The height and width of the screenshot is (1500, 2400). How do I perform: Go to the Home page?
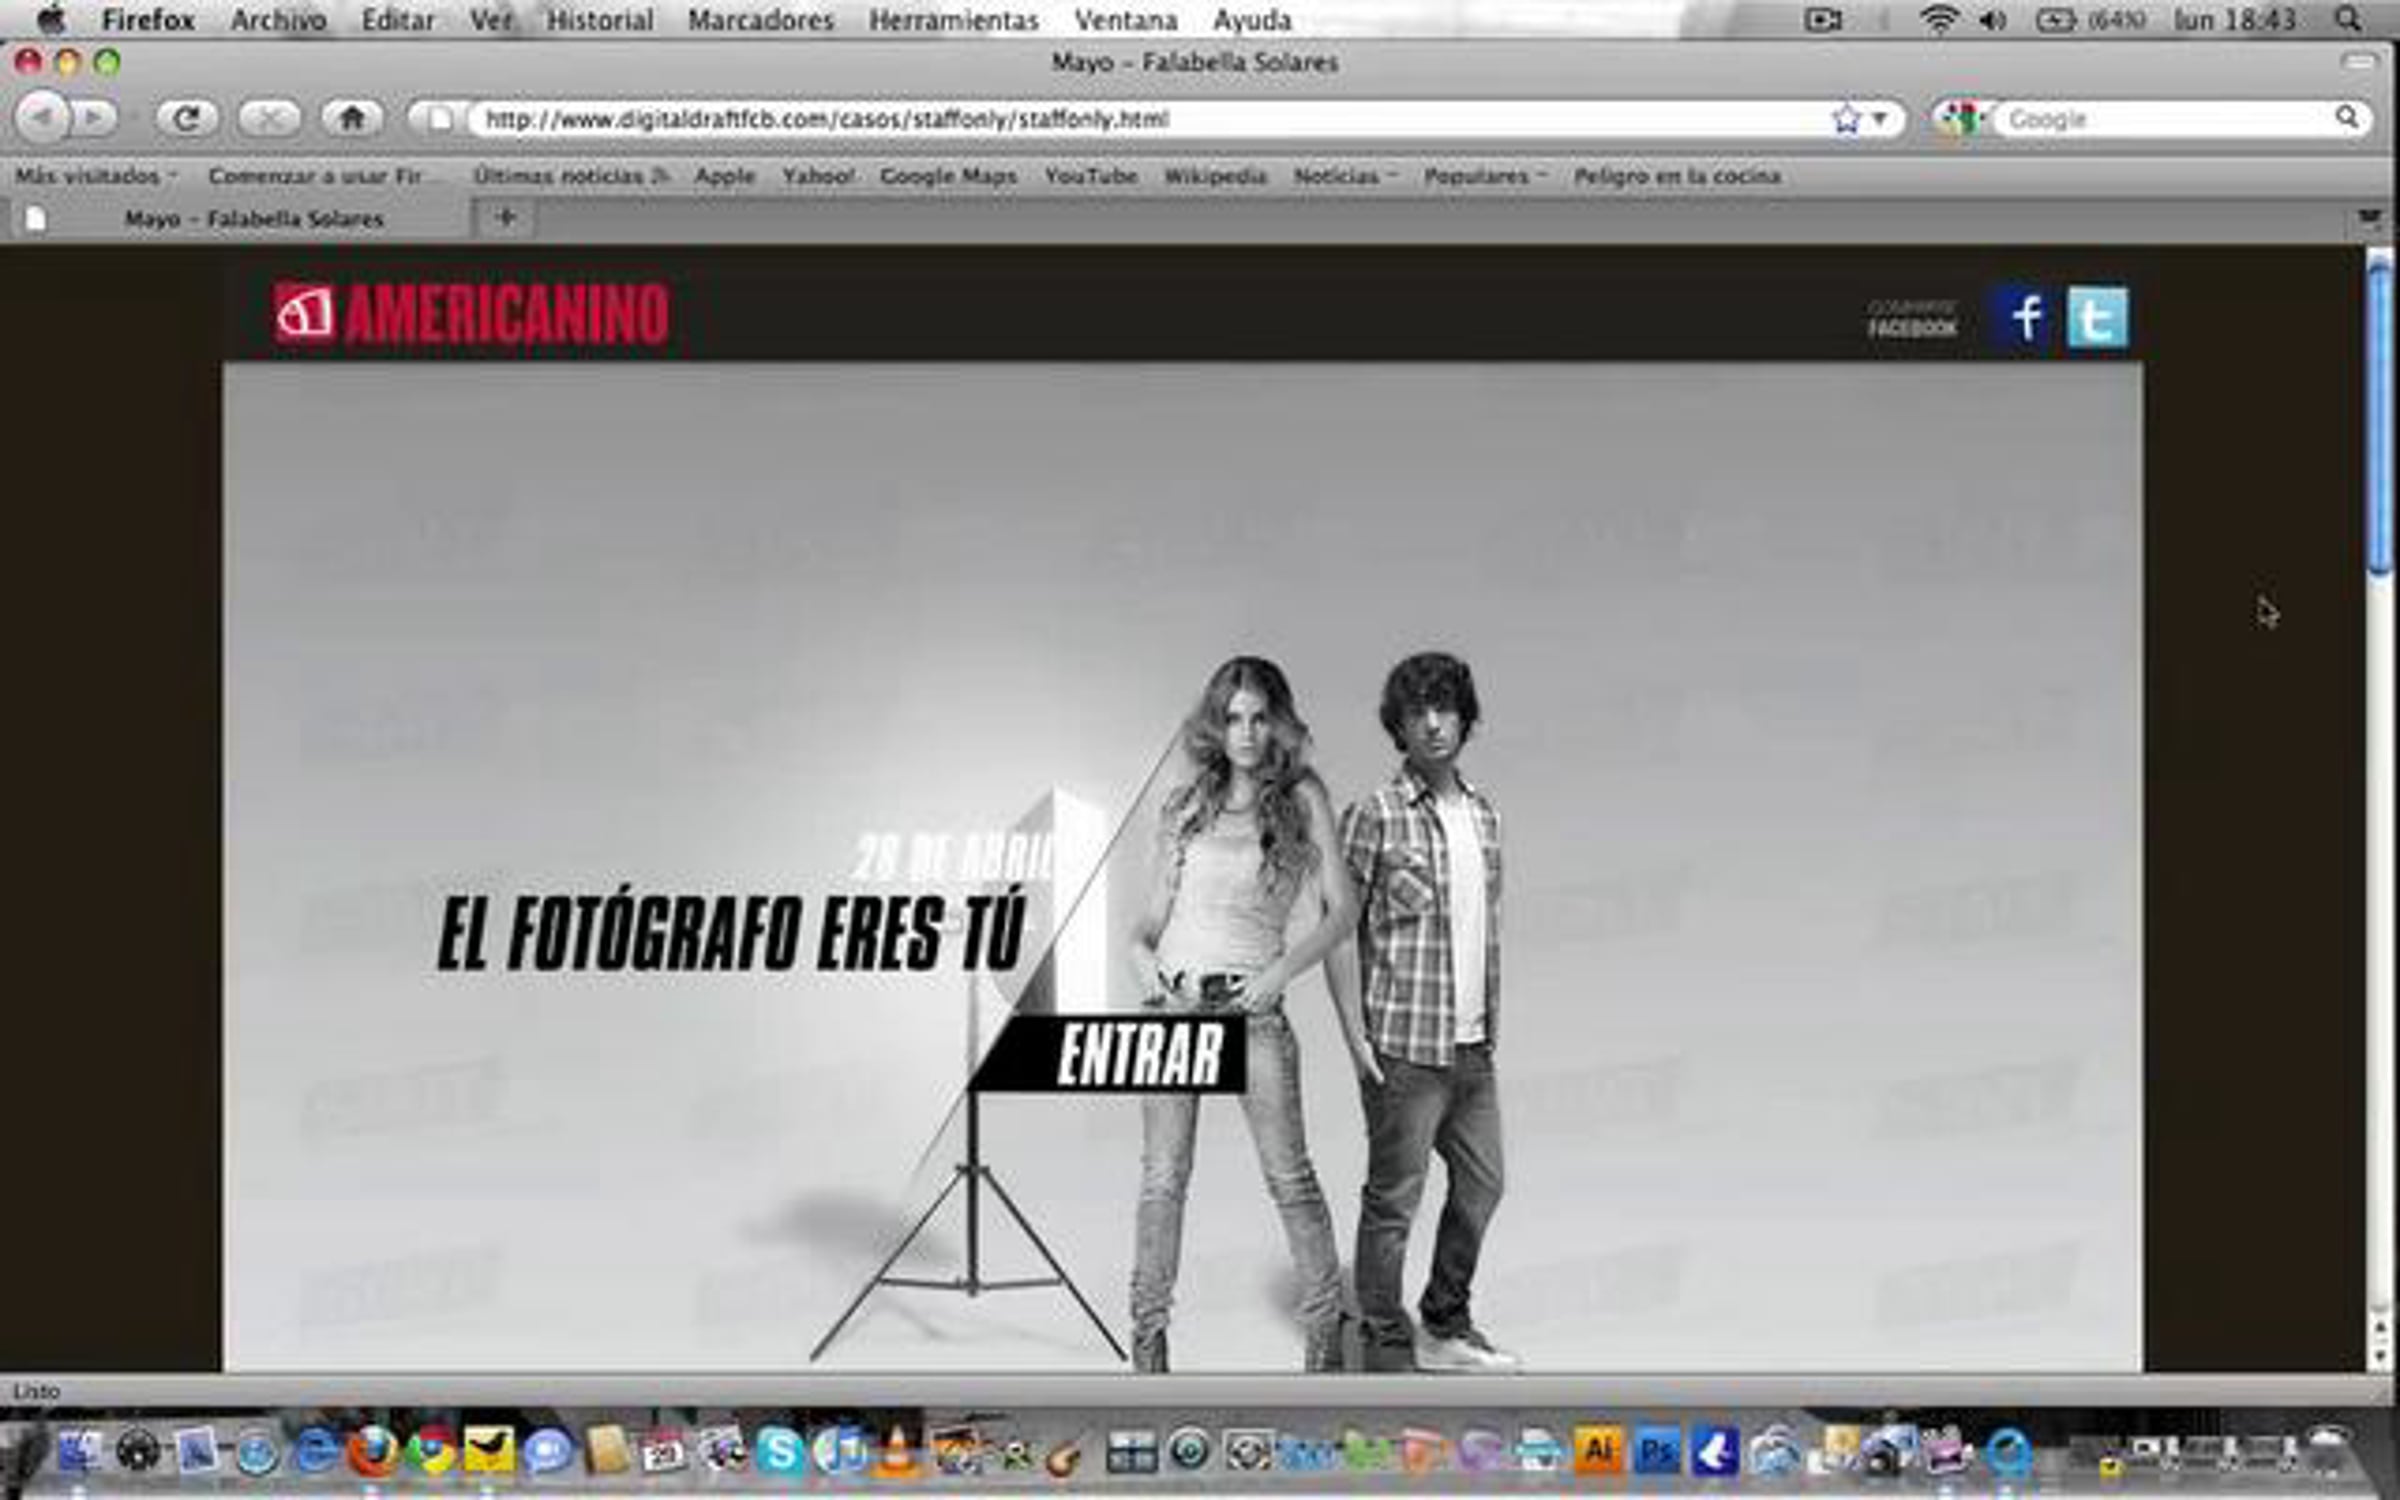[x=351, y=119]
